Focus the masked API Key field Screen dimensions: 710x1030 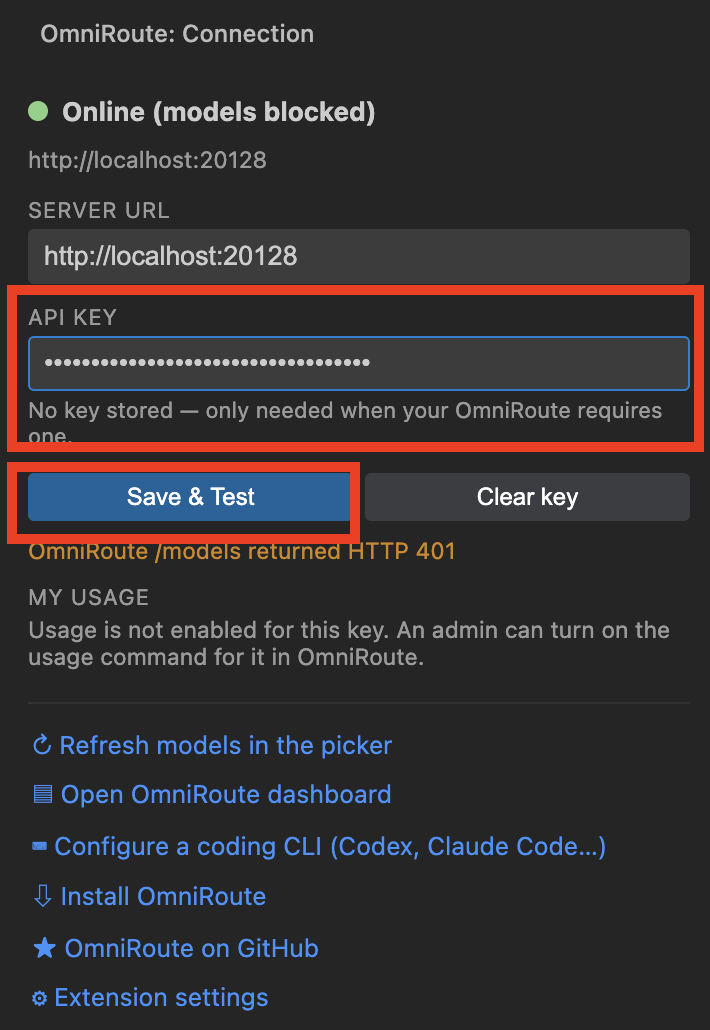pyautogui.click(x=359, y=363)
